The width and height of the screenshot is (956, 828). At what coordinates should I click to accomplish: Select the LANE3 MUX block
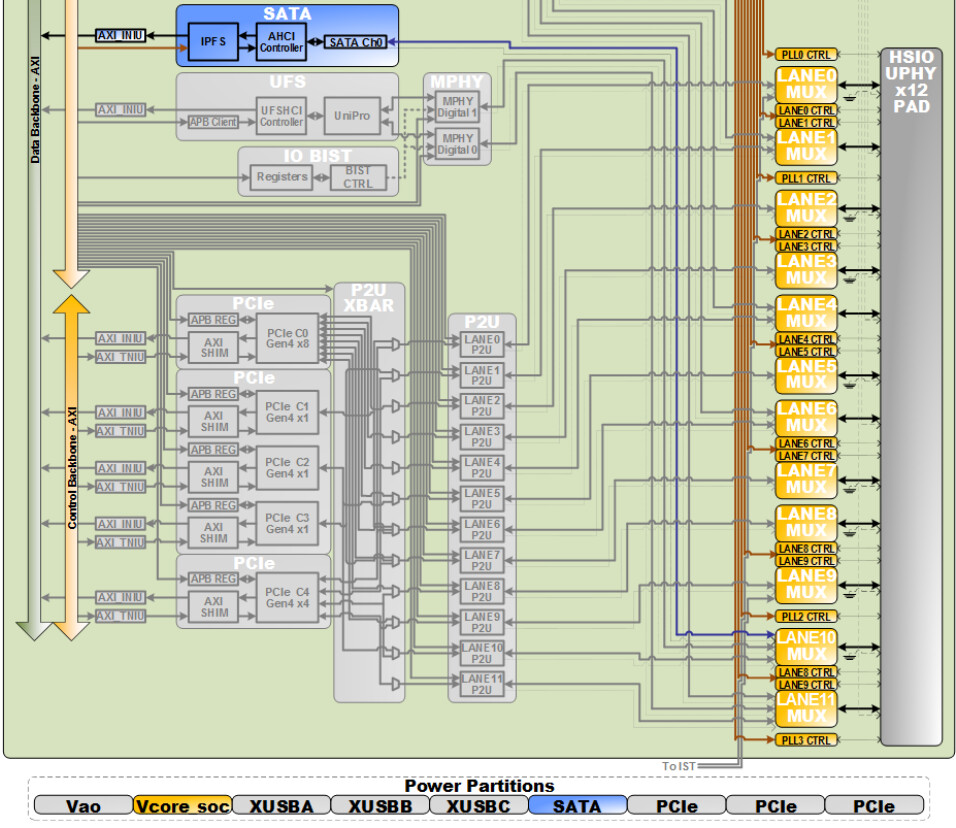click(806, 270)
